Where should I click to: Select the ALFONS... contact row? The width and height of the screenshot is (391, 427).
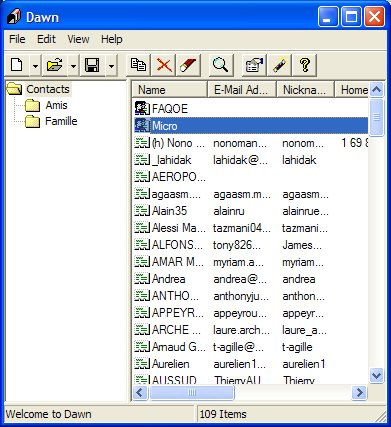click(251, 245)
